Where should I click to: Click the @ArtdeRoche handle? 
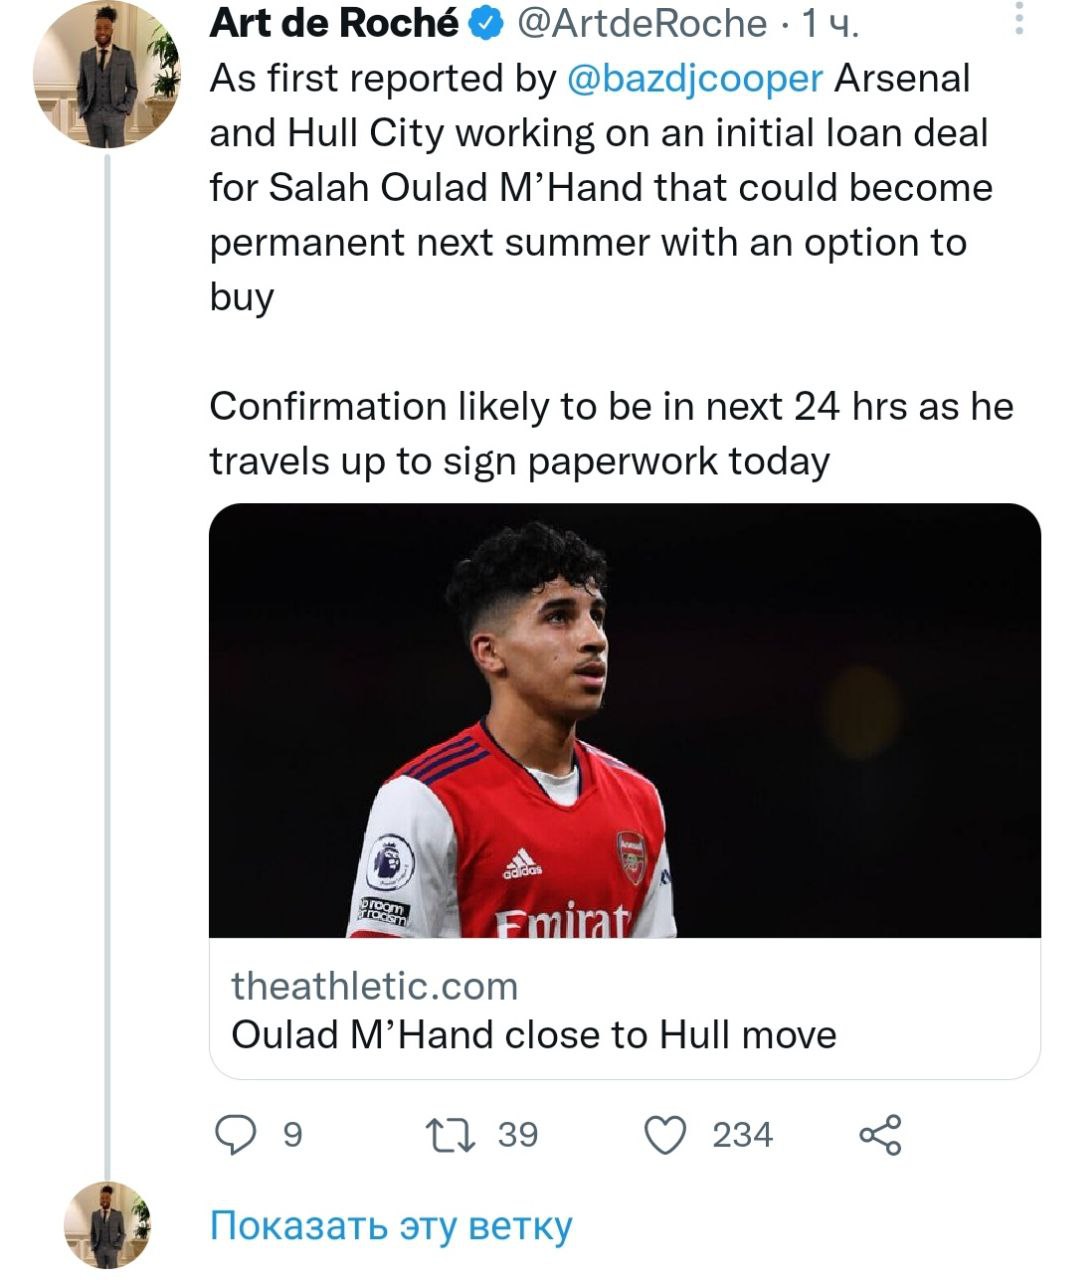click(641, 23)
